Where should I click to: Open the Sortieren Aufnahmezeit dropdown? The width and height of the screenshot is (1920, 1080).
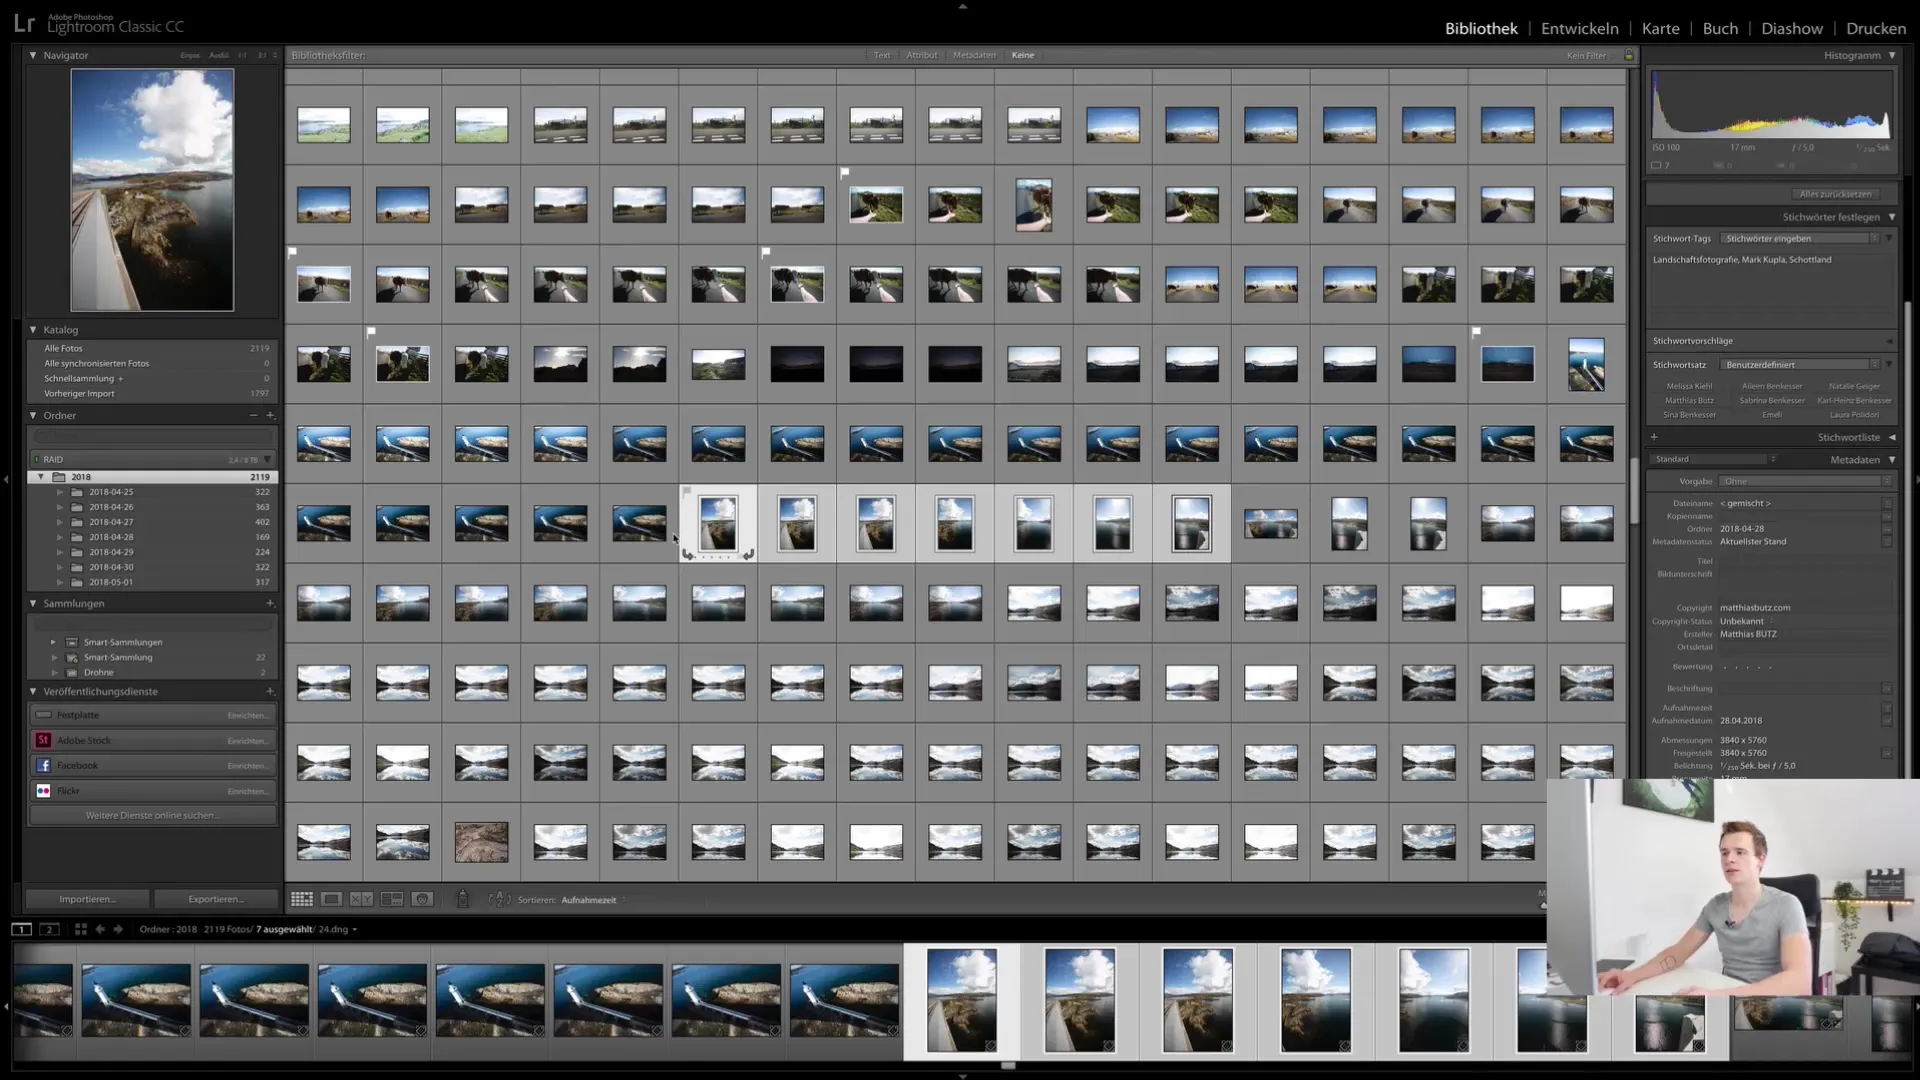click(593, 900)
